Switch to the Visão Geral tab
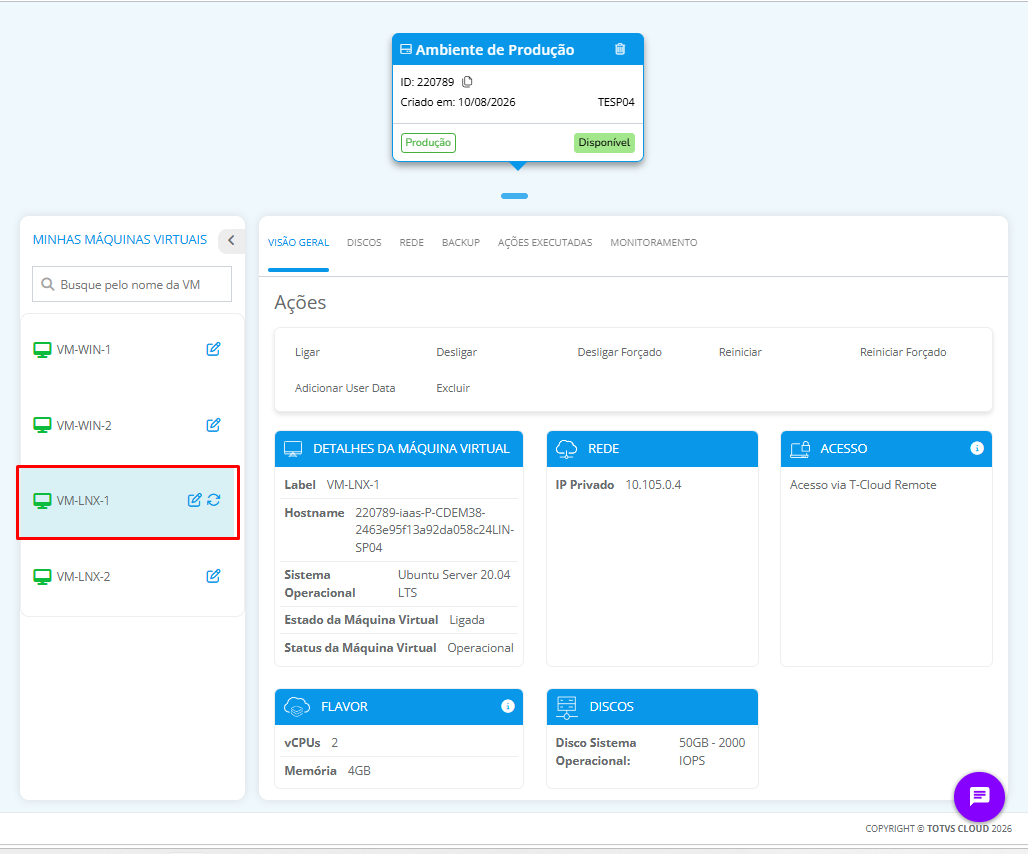The height and width of the screenshot is (854, 1028). pyautogui.click(x=298, y=243)
